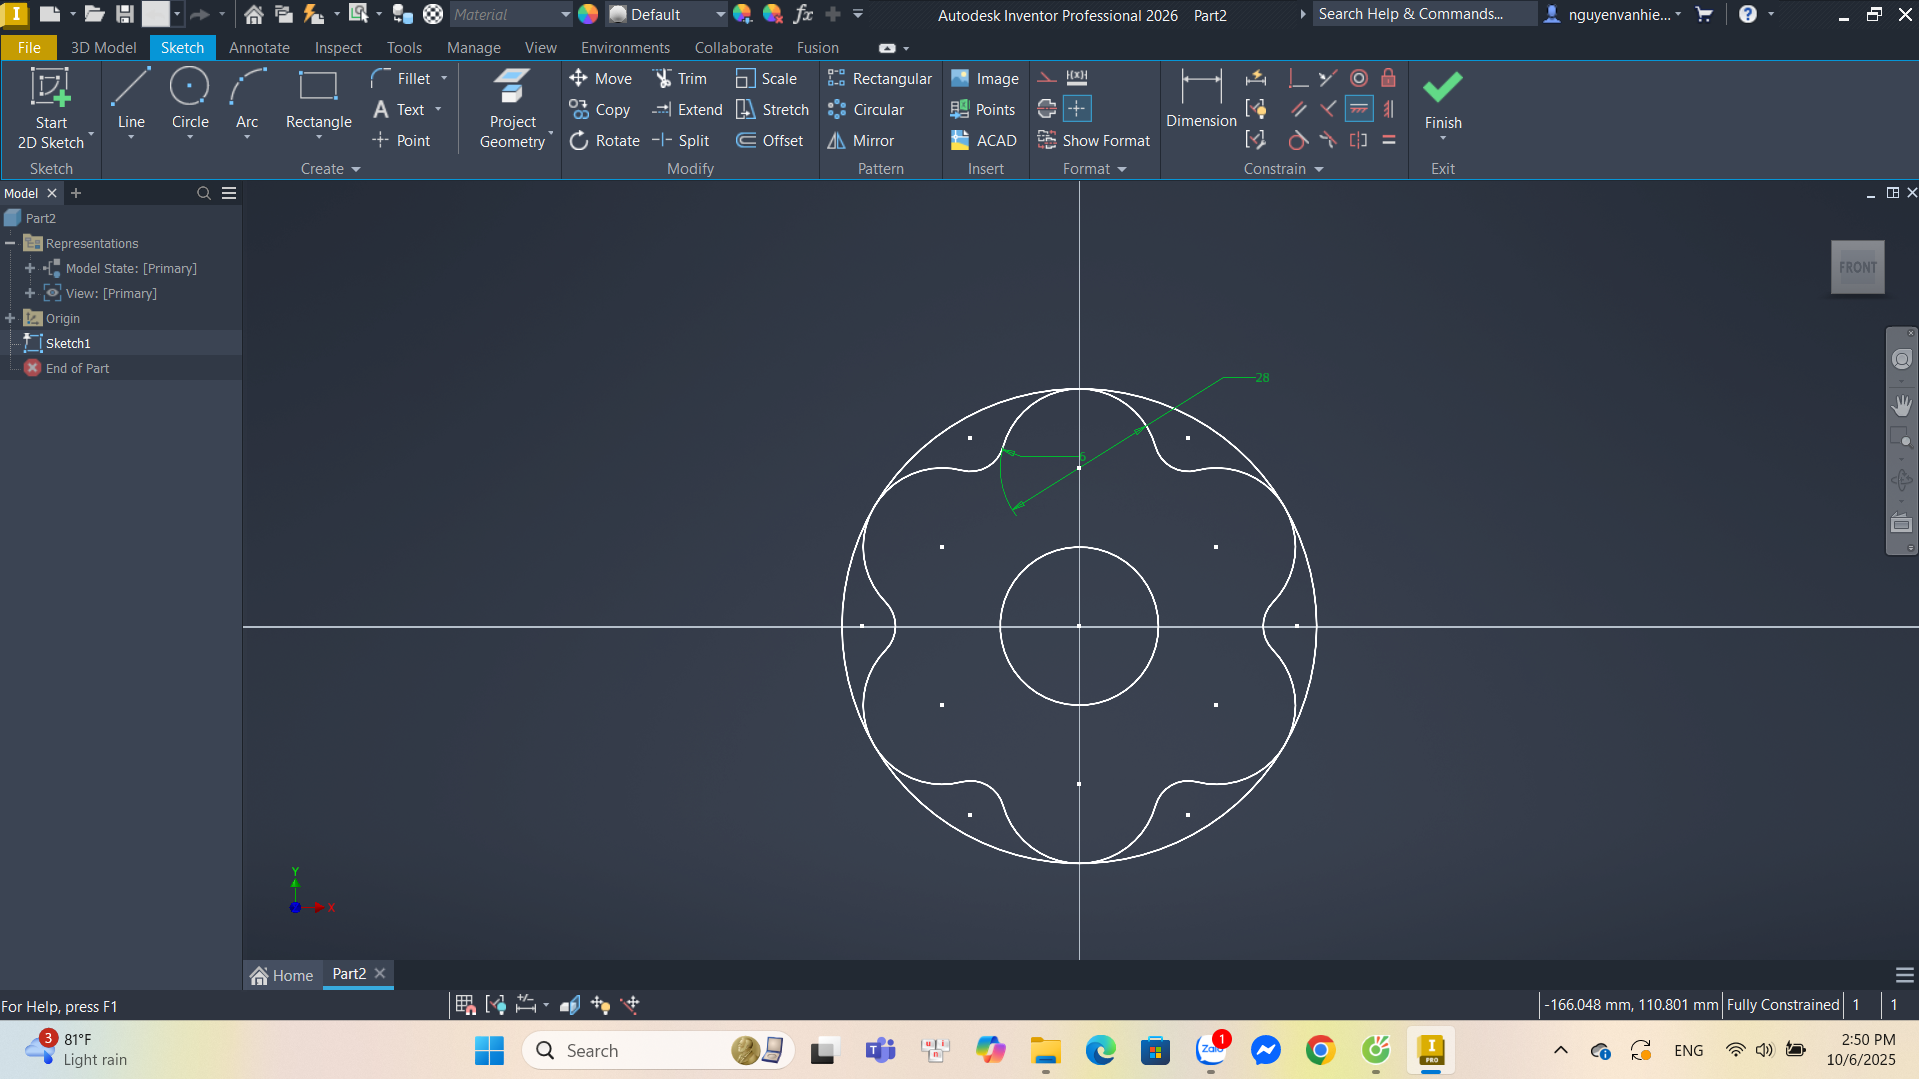Toggle Snap to Grid in status bar

point(465,1005)
